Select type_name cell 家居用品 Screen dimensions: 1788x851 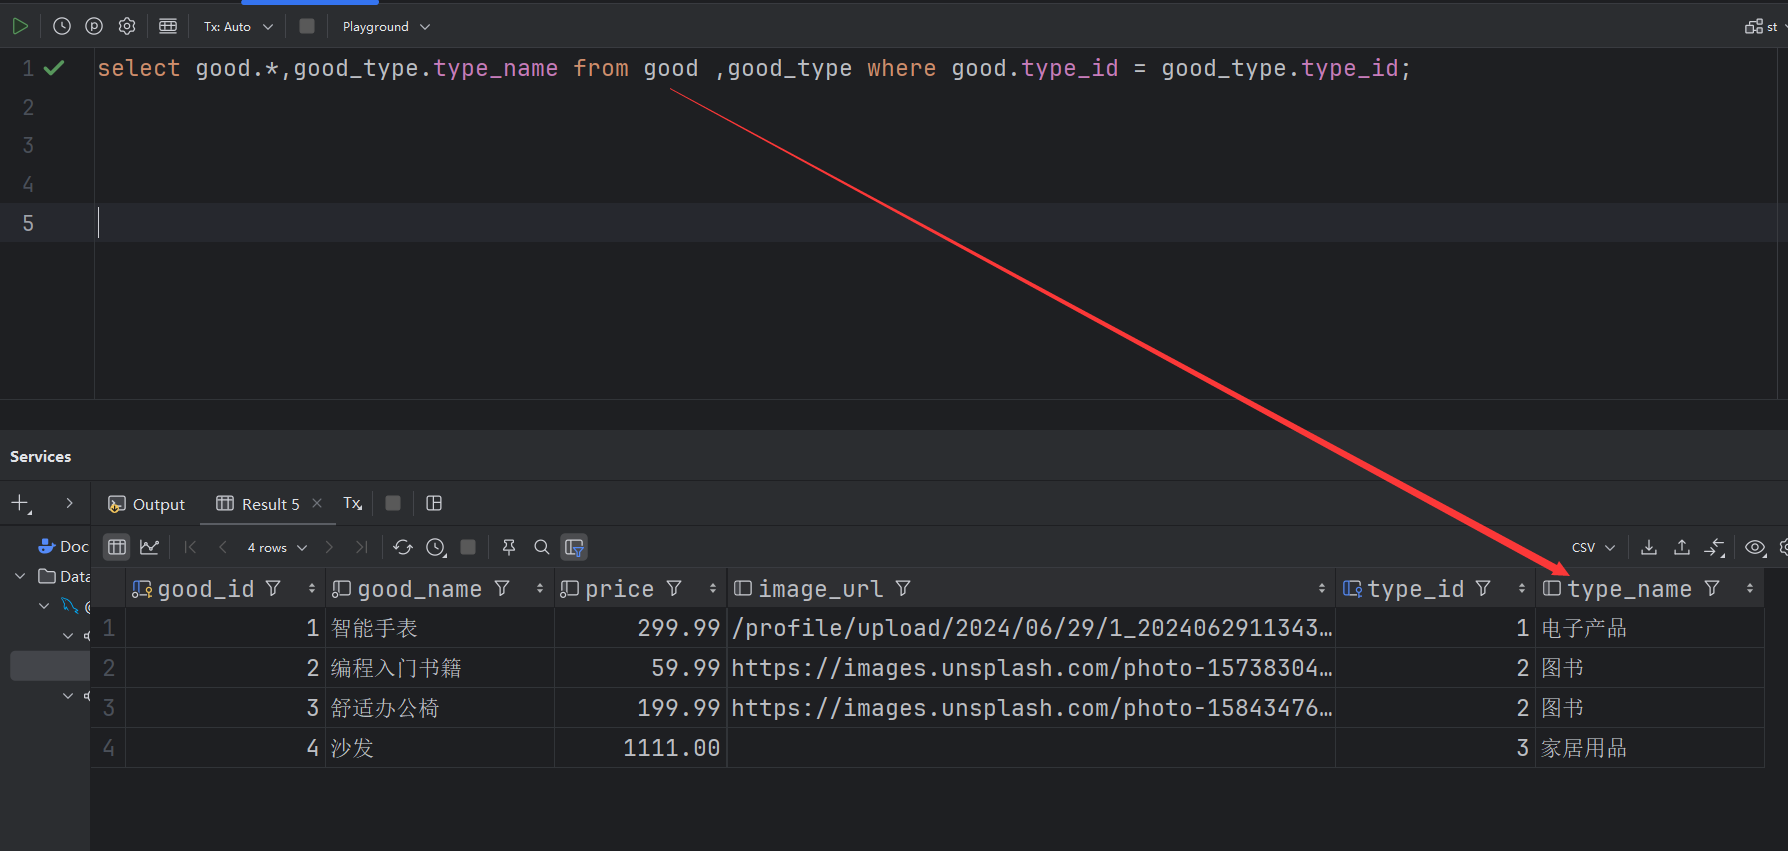click(x=1649, y=748)
